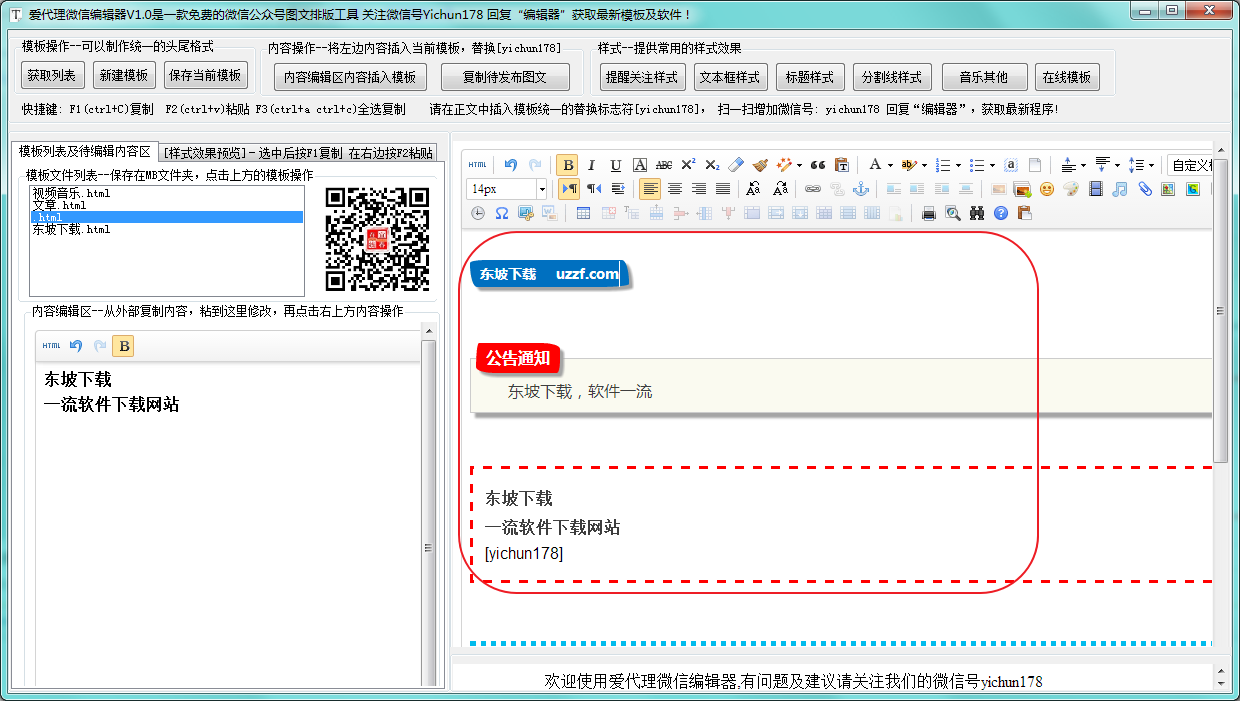The image size is (1240, 701).
Task: Insert music using the note icon
Action: point(1120,188)
